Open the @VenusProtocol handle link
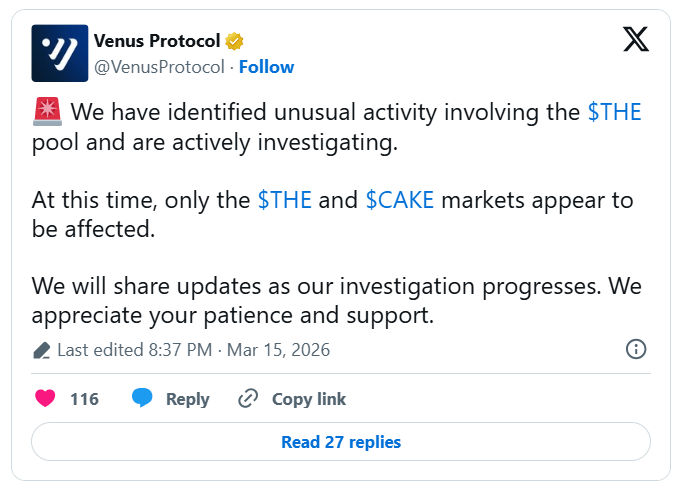 (x=159, y=67)
